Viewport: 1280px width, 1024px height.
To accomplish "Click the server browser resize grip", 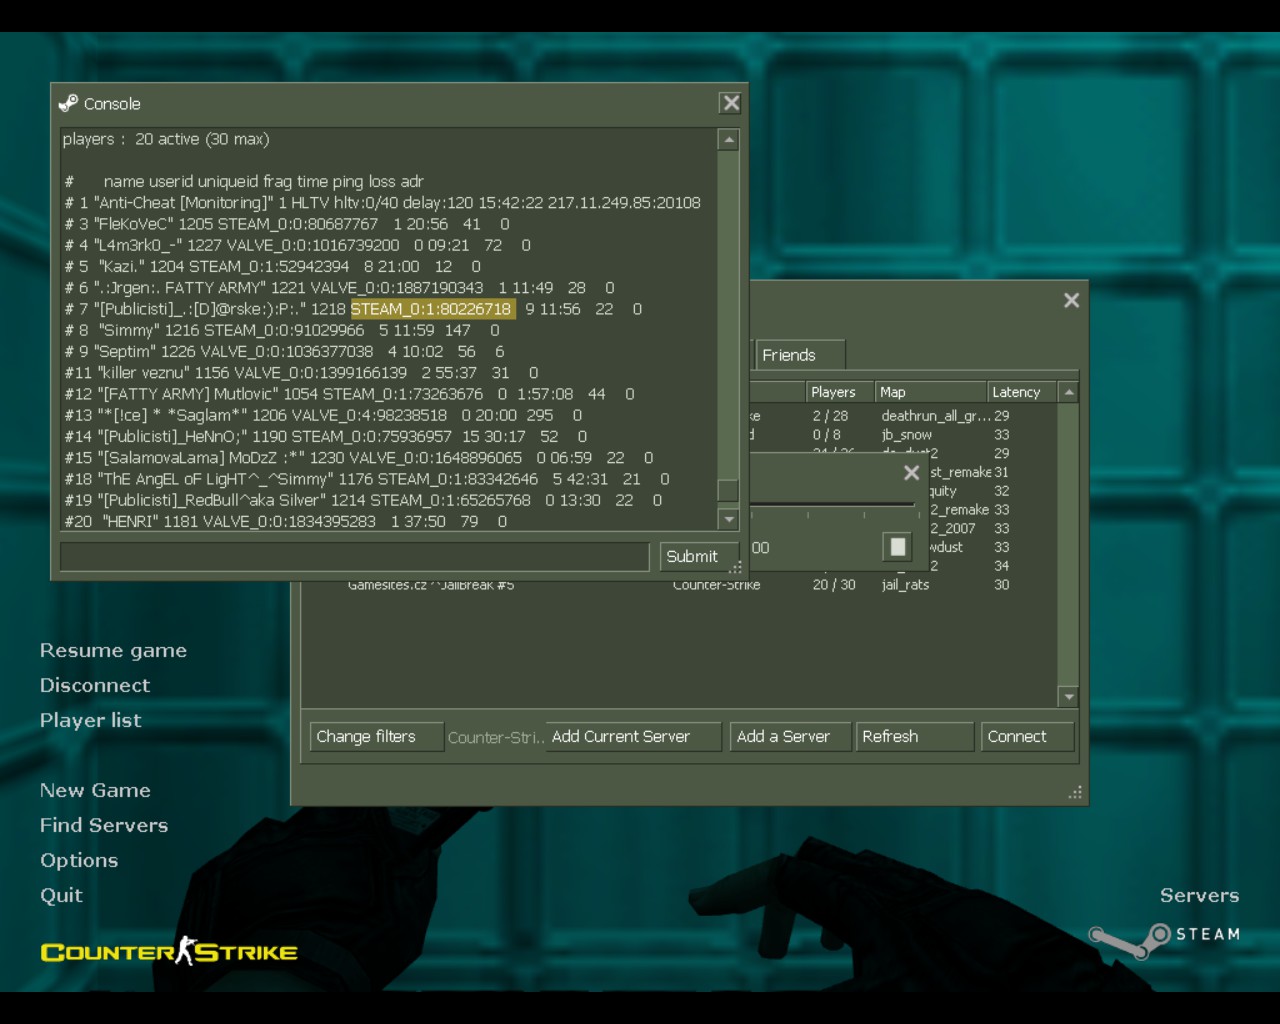I will [1076, 793].
